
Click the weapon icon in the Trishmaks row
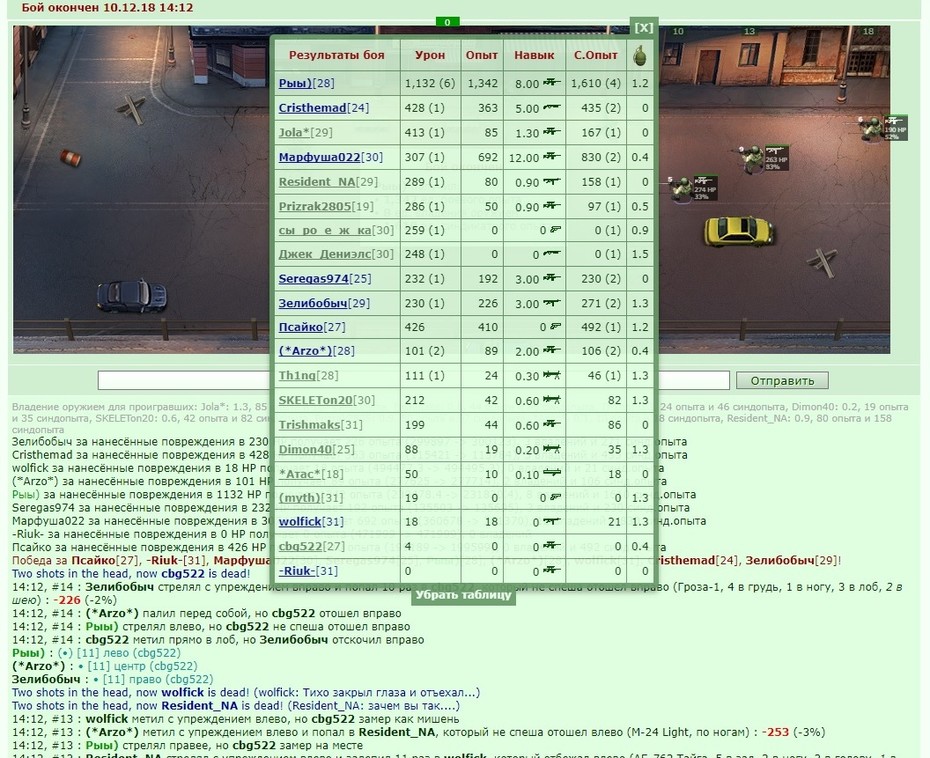click(x=552, y=424)
